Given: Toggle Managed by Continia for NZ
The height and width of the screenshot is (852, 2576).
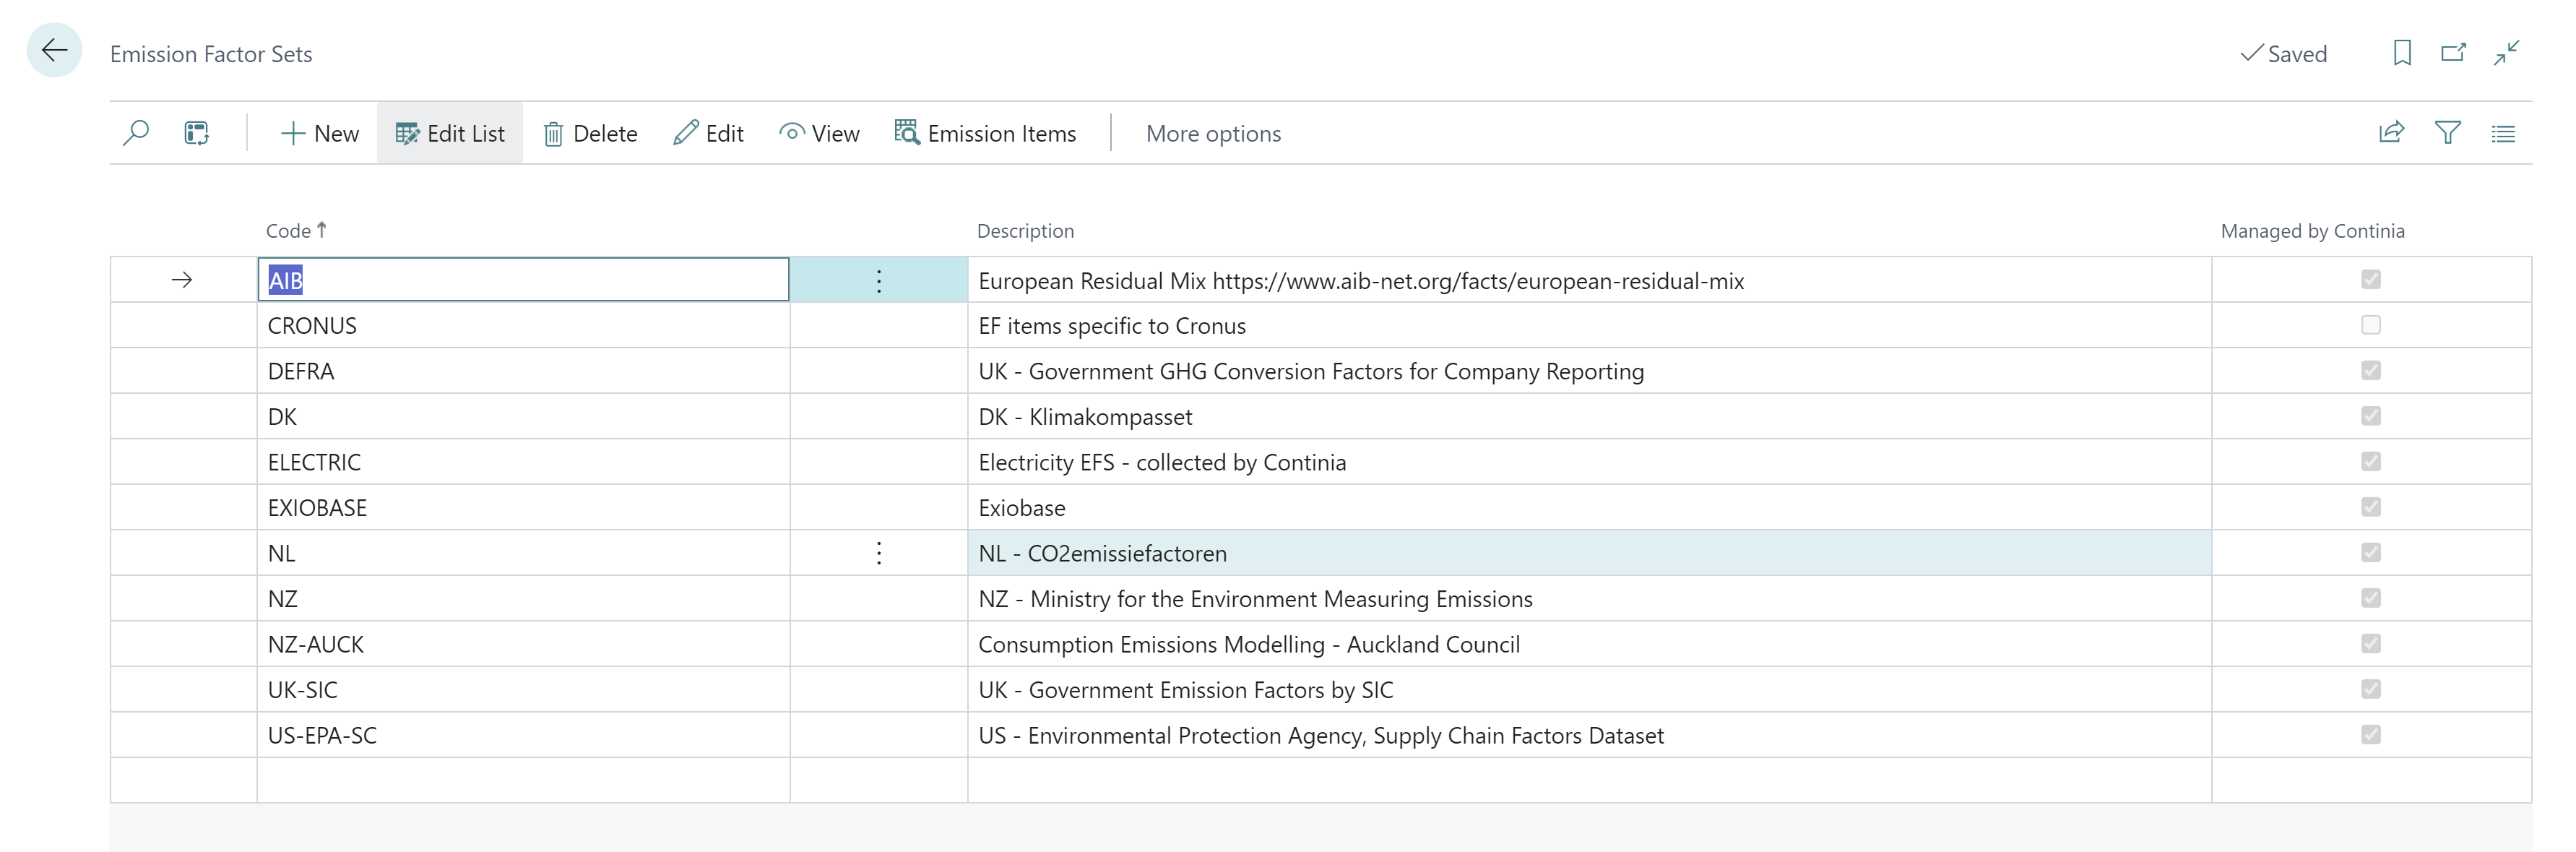Looking at the screenshot, I should point(2370,598).
